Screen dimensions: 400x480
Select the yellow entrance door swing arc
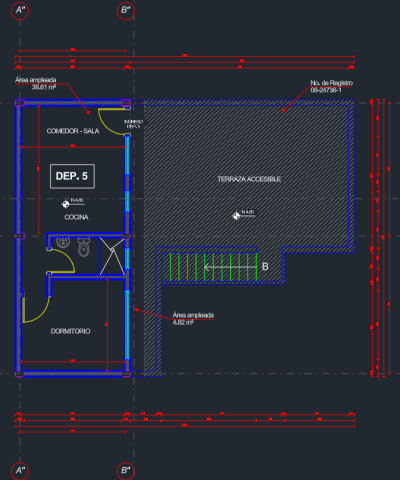tap(112, 122)
